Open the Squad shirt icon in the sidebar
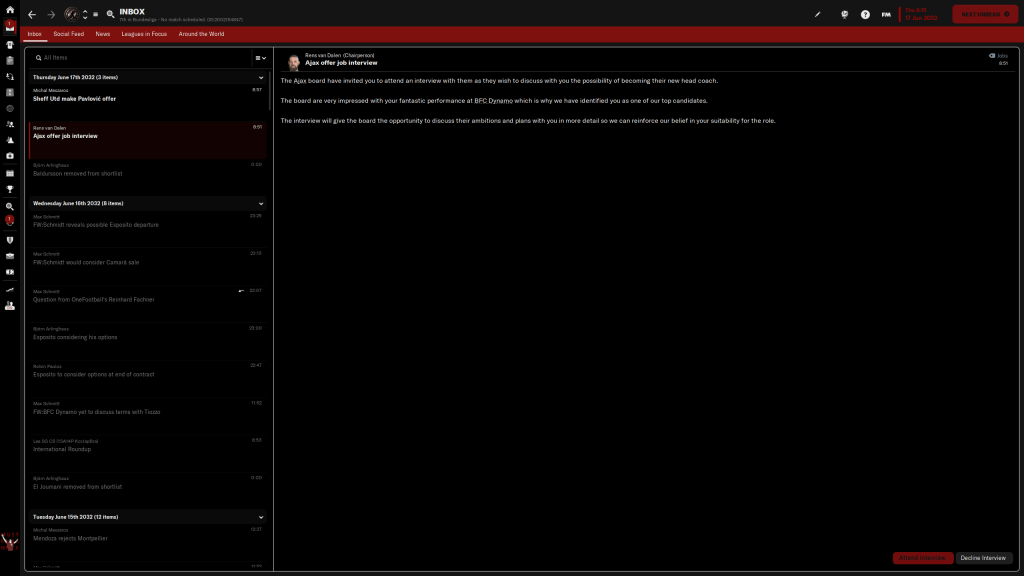This screenshot has height=576, width=1024. [x=10, y=44]
